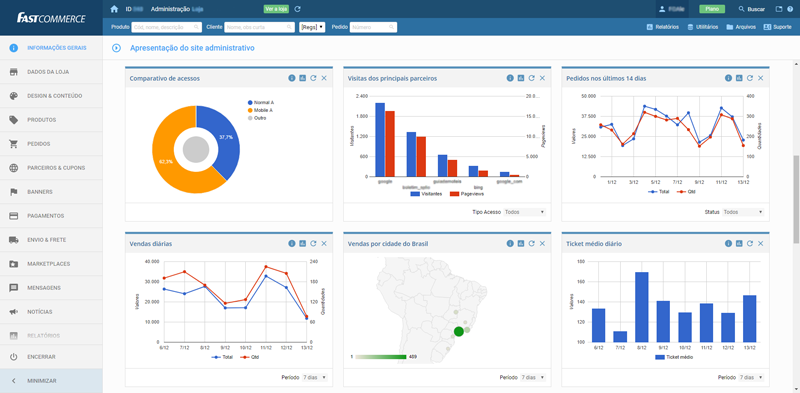Open Utilitários in top toolbar
This screenshot has height=393, width=800.
[x=703, y=27]
